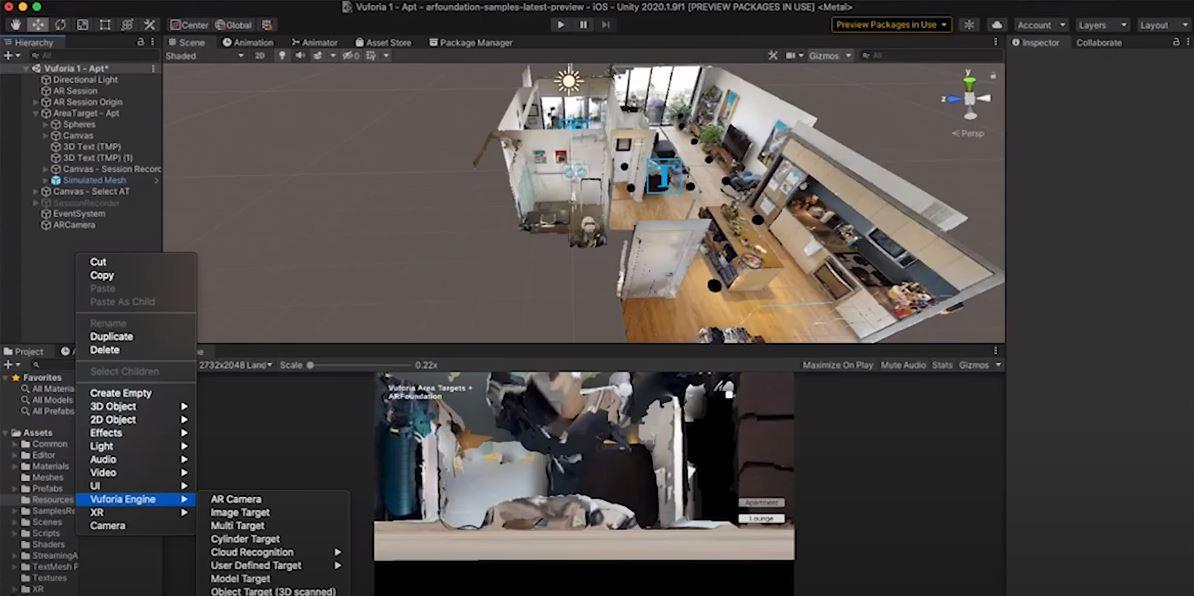
Task: Select the Hand tool in toolbar
Action: (x=14, y=25)
